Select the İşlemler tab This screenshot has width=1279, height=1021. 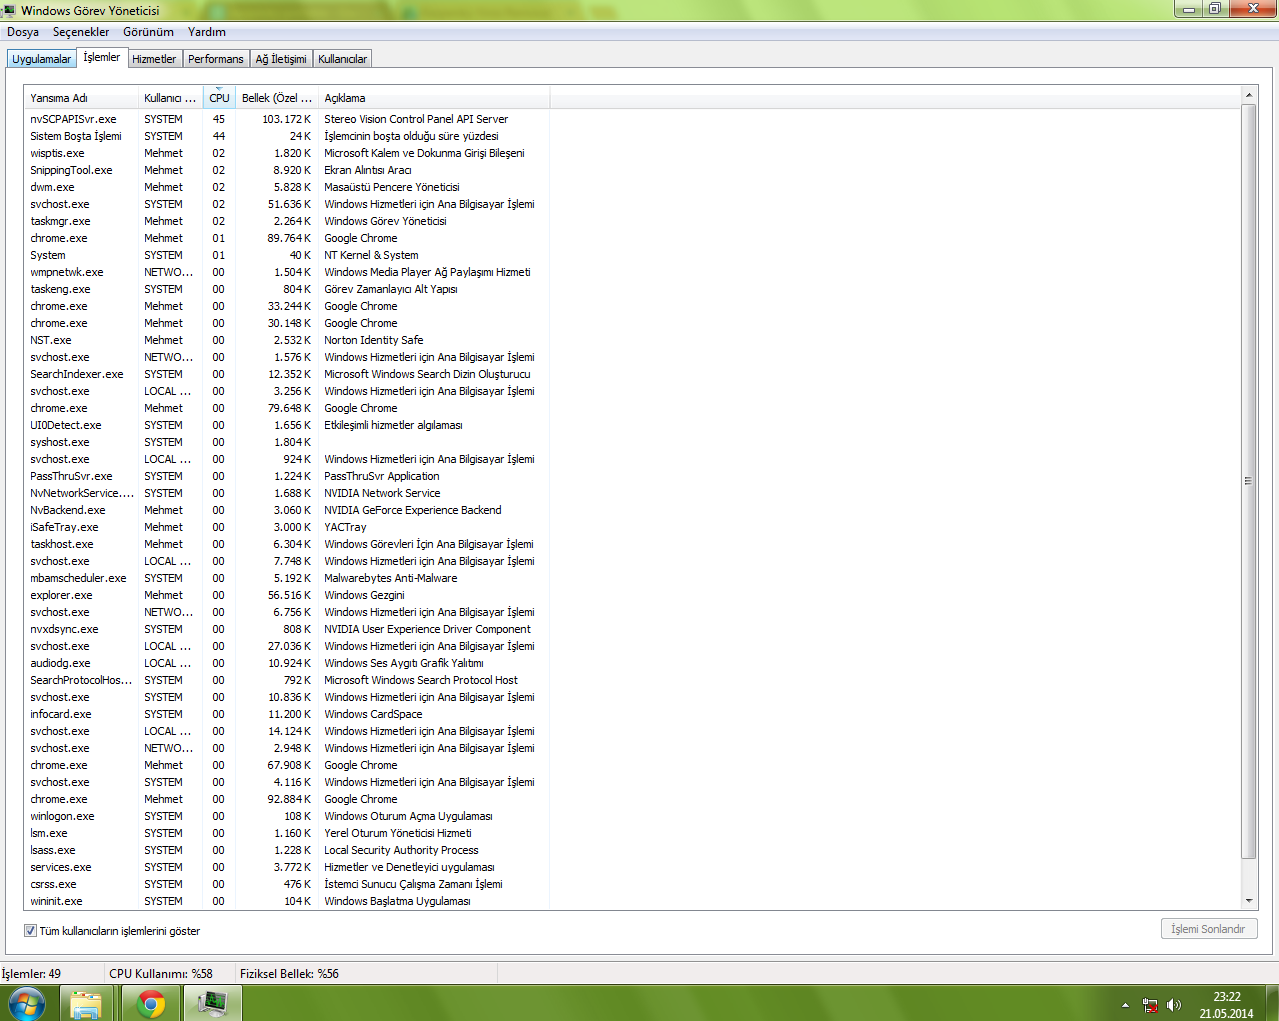[x=101, y=57]
